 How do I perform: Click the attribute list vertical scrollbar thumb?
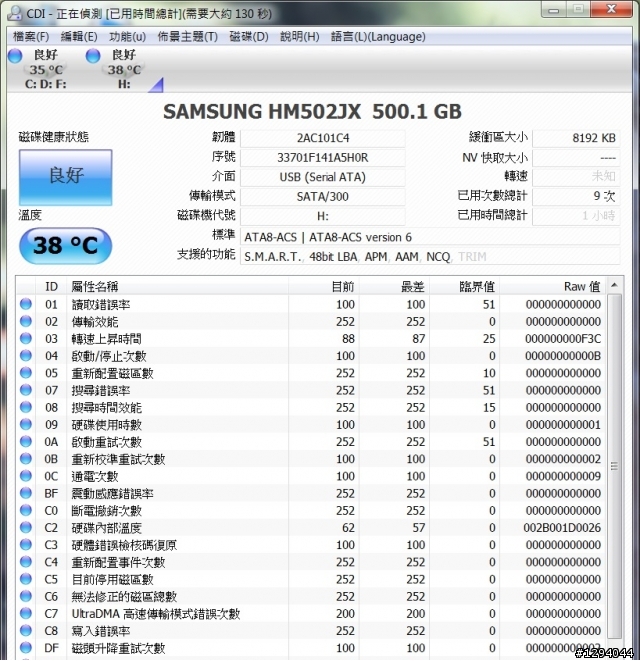[x=614, y=466]
